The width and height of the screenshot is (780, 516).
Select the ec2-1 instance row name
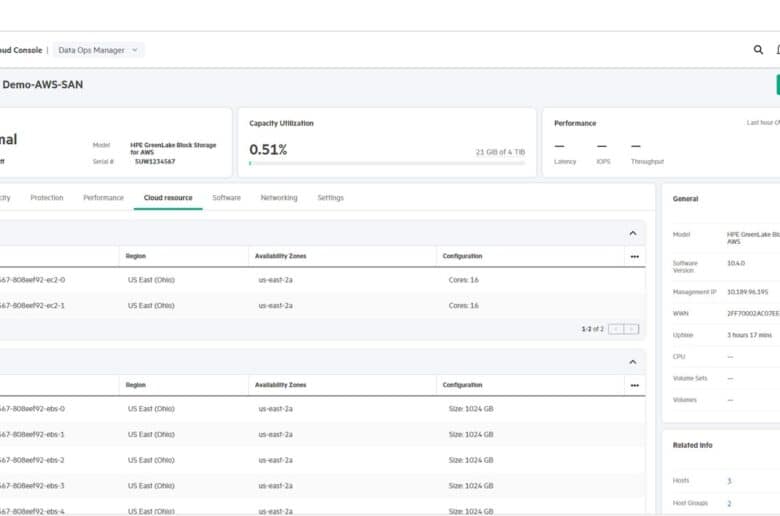[32, 306]
